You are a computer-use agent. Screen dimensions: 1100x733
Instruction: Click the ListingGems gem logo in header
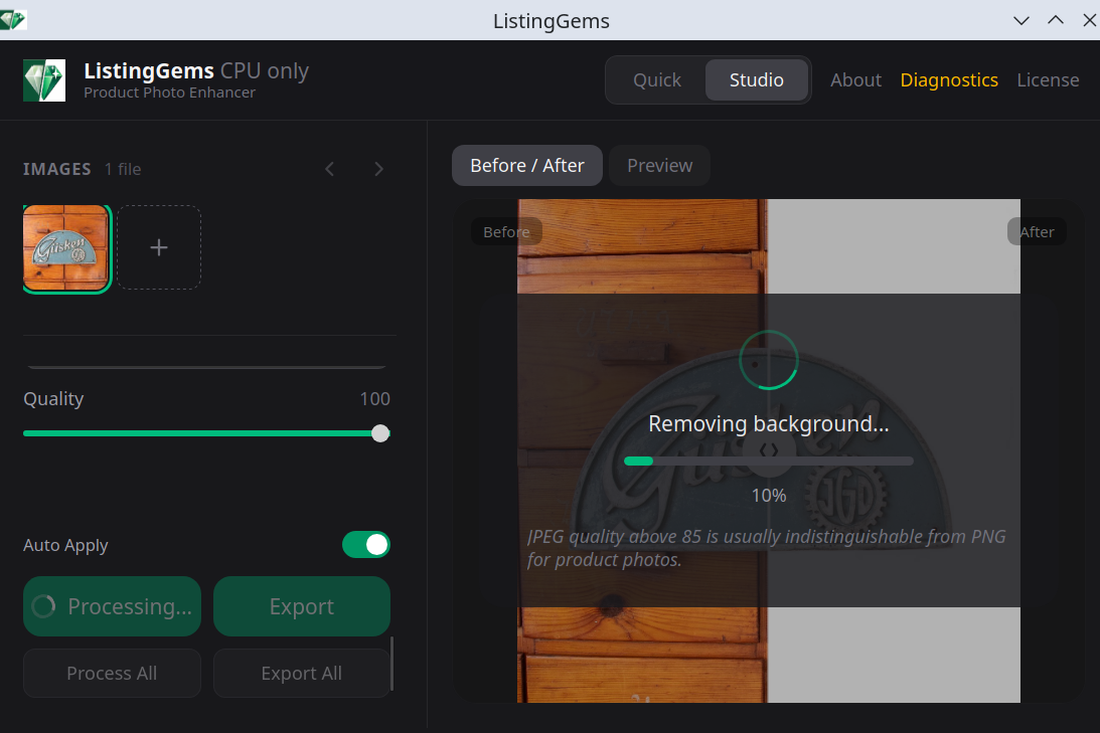click(44, 80)
